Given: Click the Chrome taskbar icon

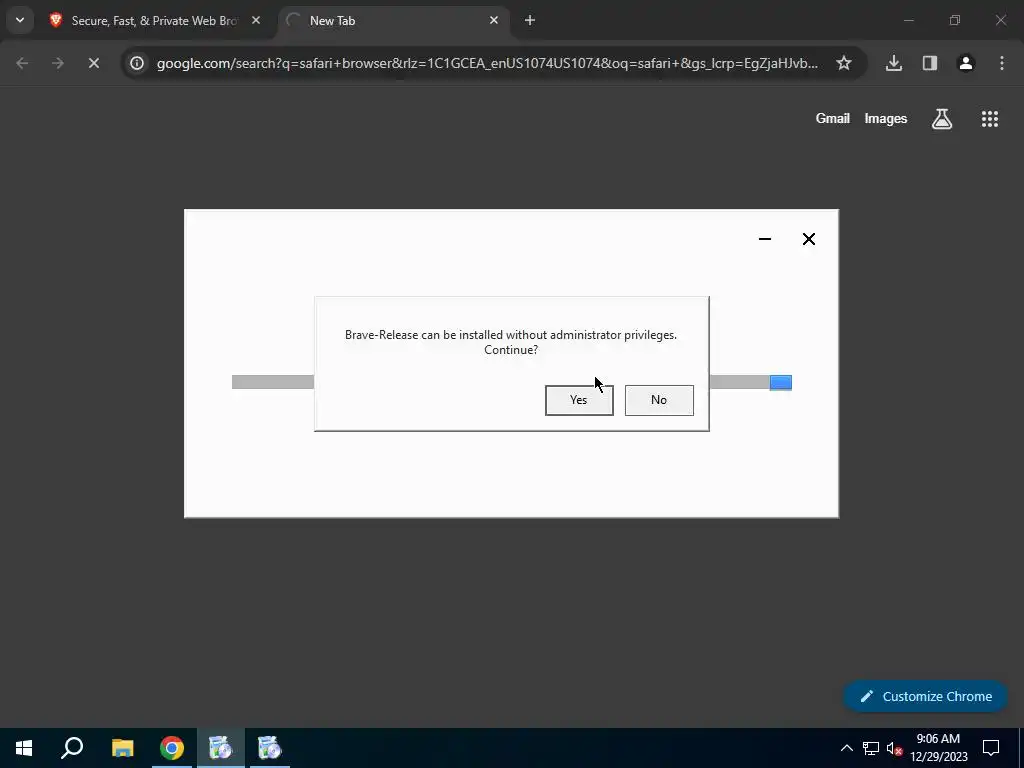Looking at the screenshot, I should click(172, 748).
